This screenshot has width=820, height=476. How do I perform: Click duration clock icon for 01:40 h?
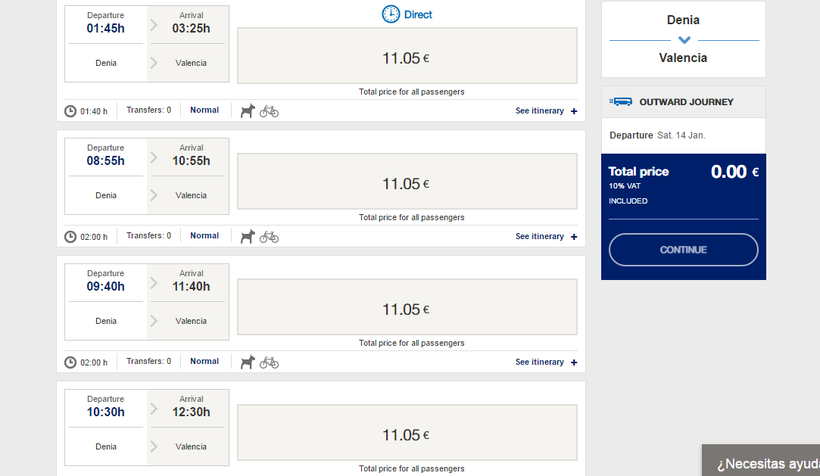pyautogui.click(x=70, y=111)
